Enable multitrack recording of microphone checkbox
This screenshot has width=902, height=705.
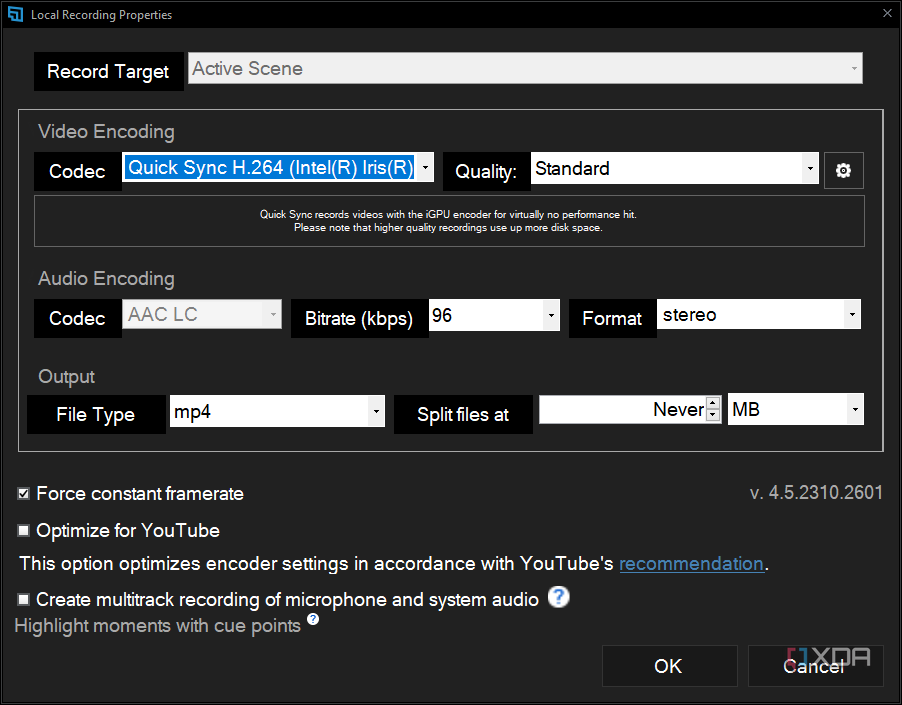(x=24, y=599)
